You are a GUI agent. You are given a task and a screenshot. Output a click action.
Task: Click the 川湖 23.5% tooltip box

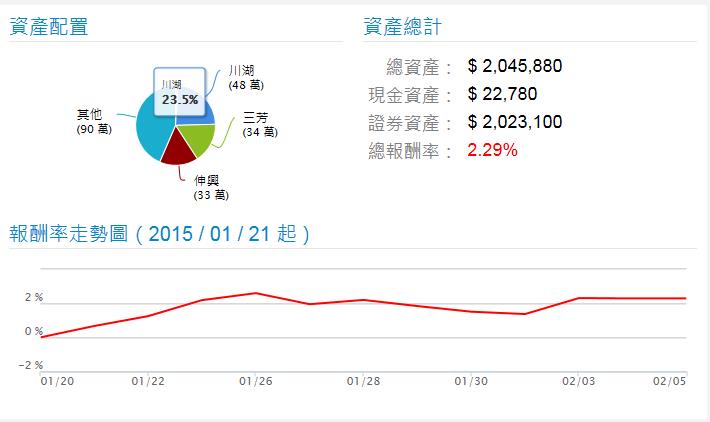(x=180, y=92)
